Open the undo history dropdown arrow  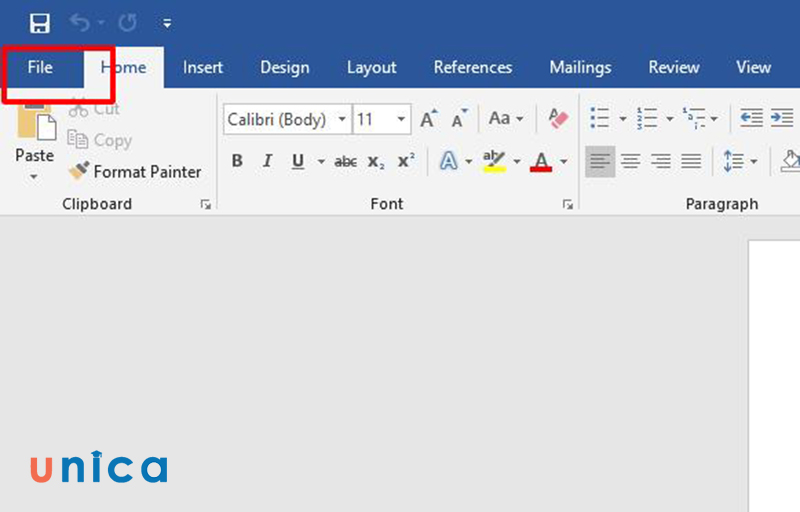[x=101, y=22]
